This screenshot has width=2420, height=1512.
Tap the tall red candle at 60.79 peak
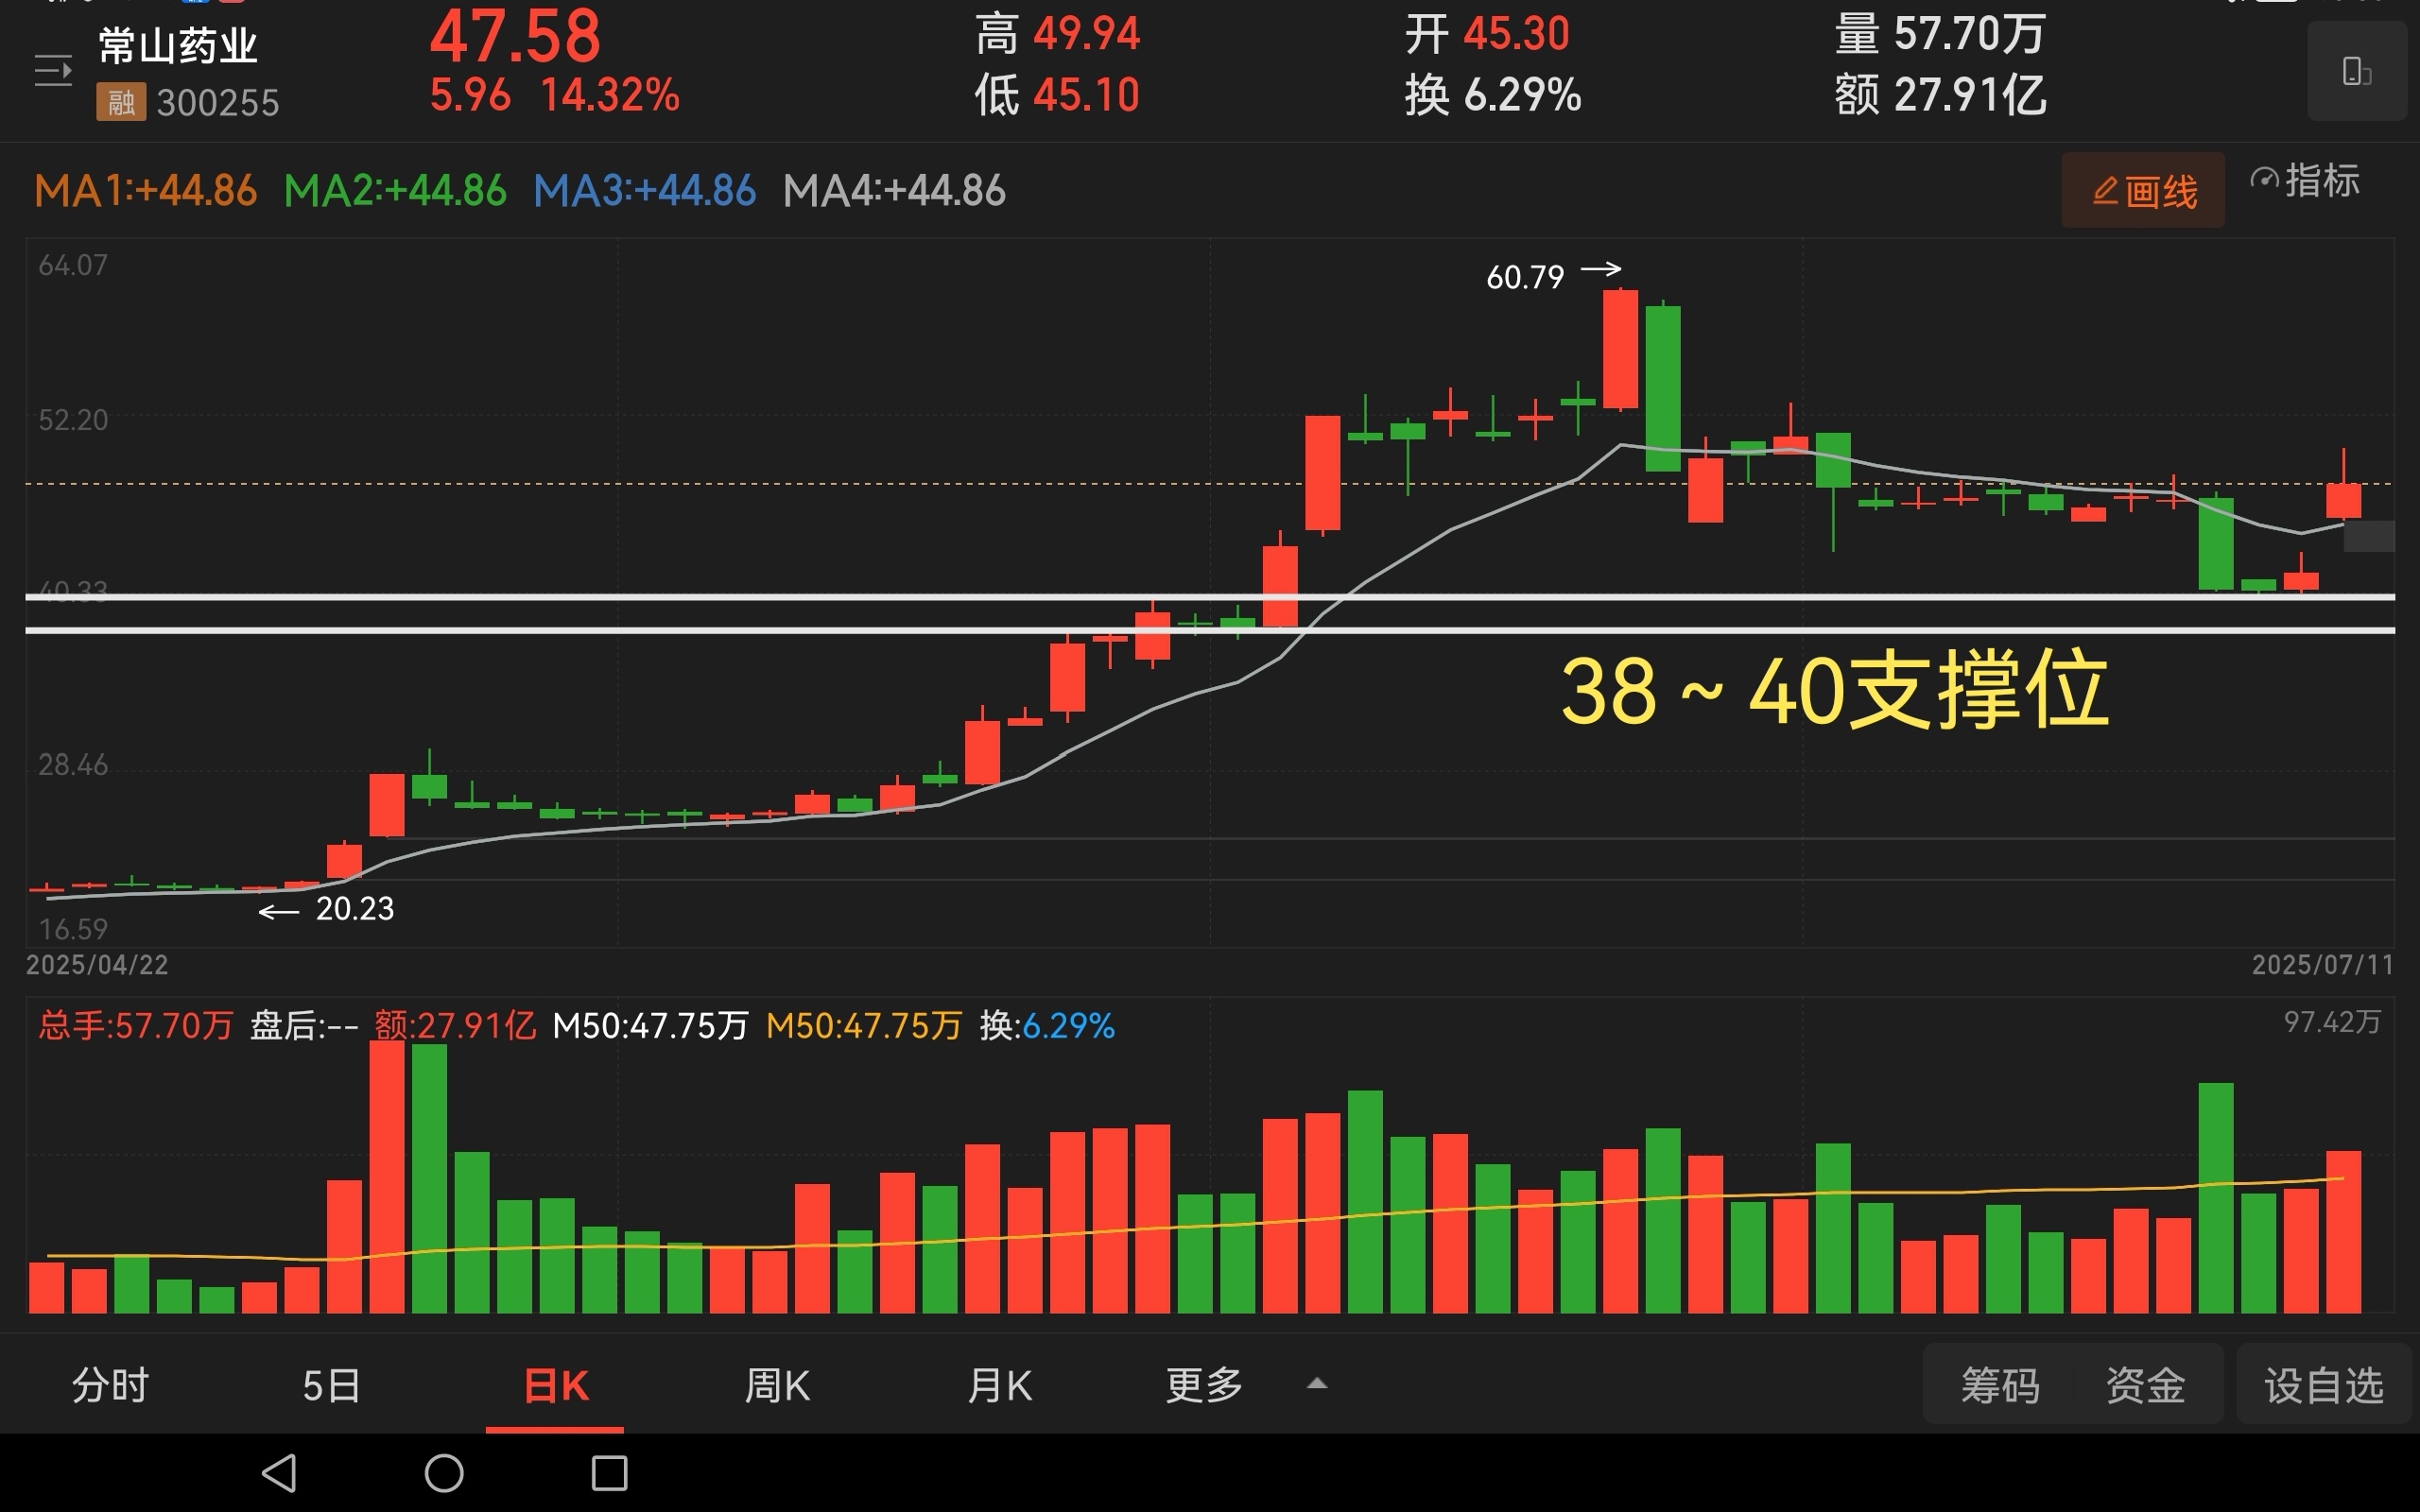coord(1620,349)
